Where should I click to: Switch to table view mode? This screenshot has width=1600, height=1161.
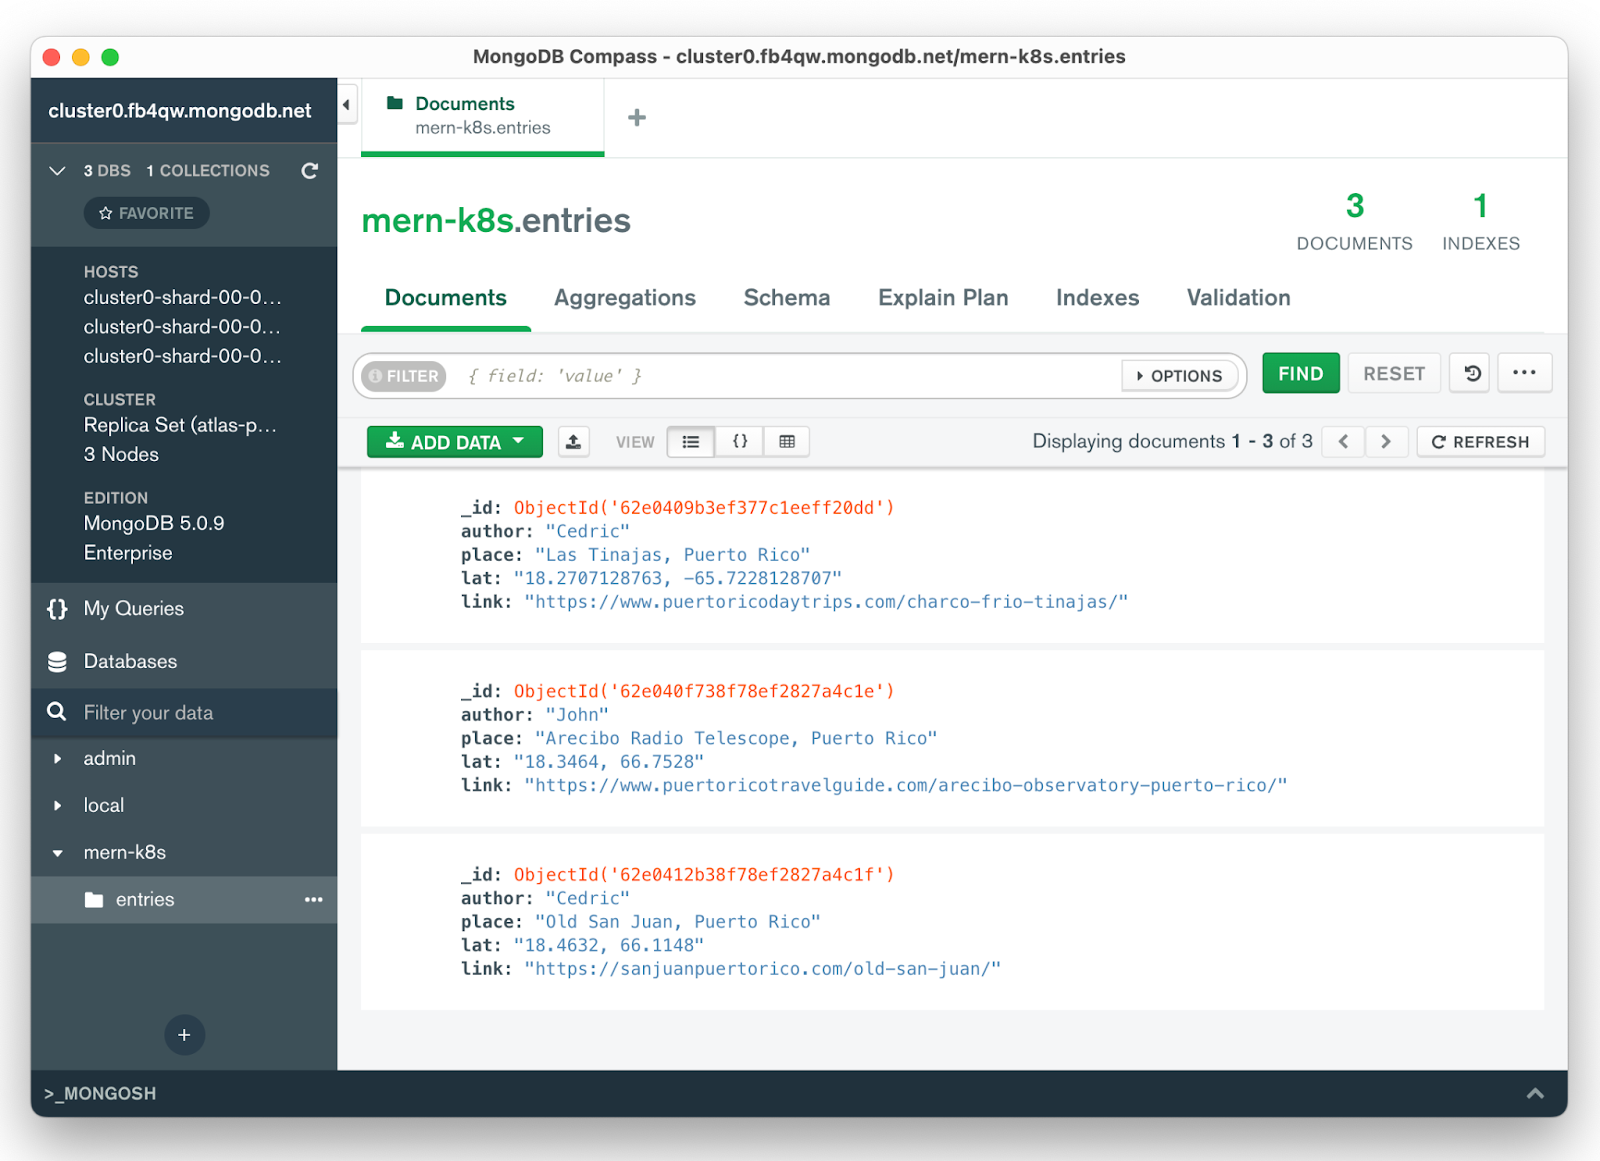pos(786,441)
